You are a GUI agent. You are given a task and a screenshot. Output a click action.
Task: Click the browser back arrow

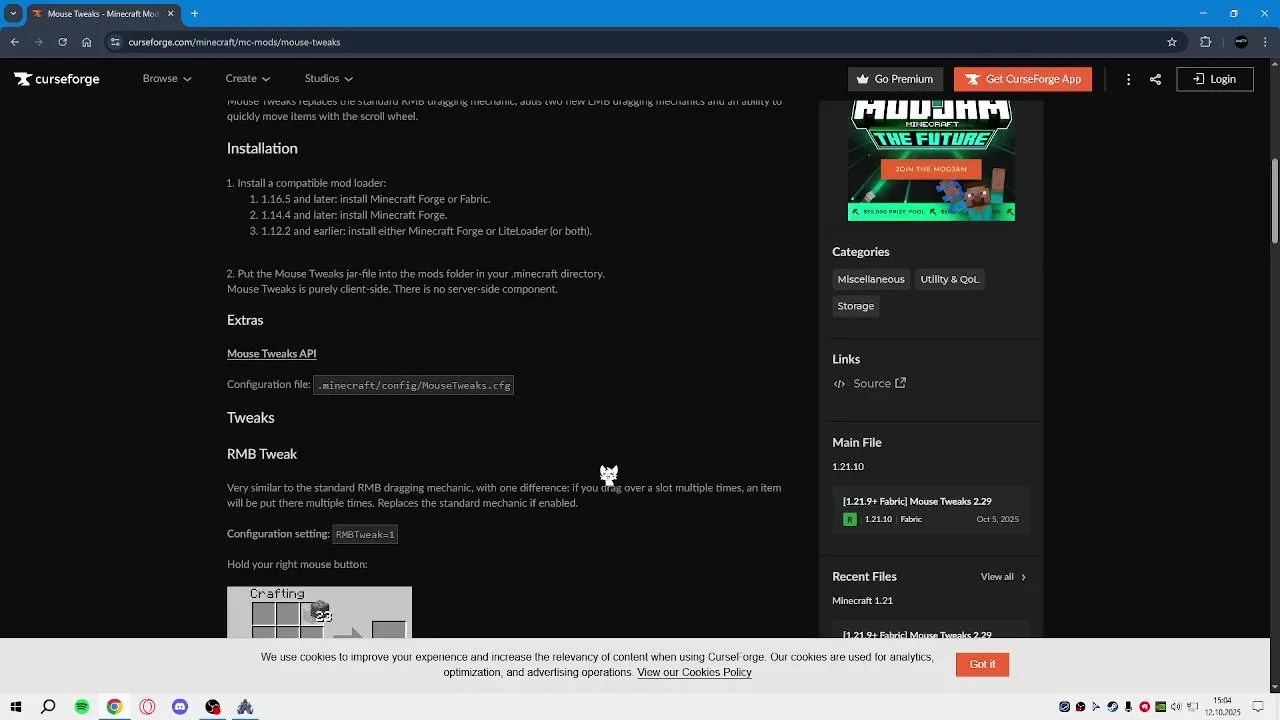tap(14, 42)
